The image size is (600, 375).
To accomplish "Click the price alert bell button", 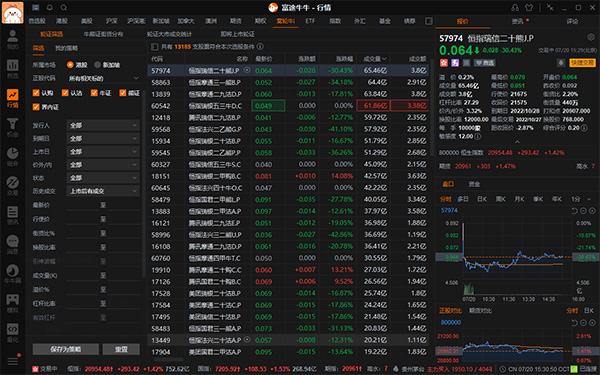I will coord(561,63).
